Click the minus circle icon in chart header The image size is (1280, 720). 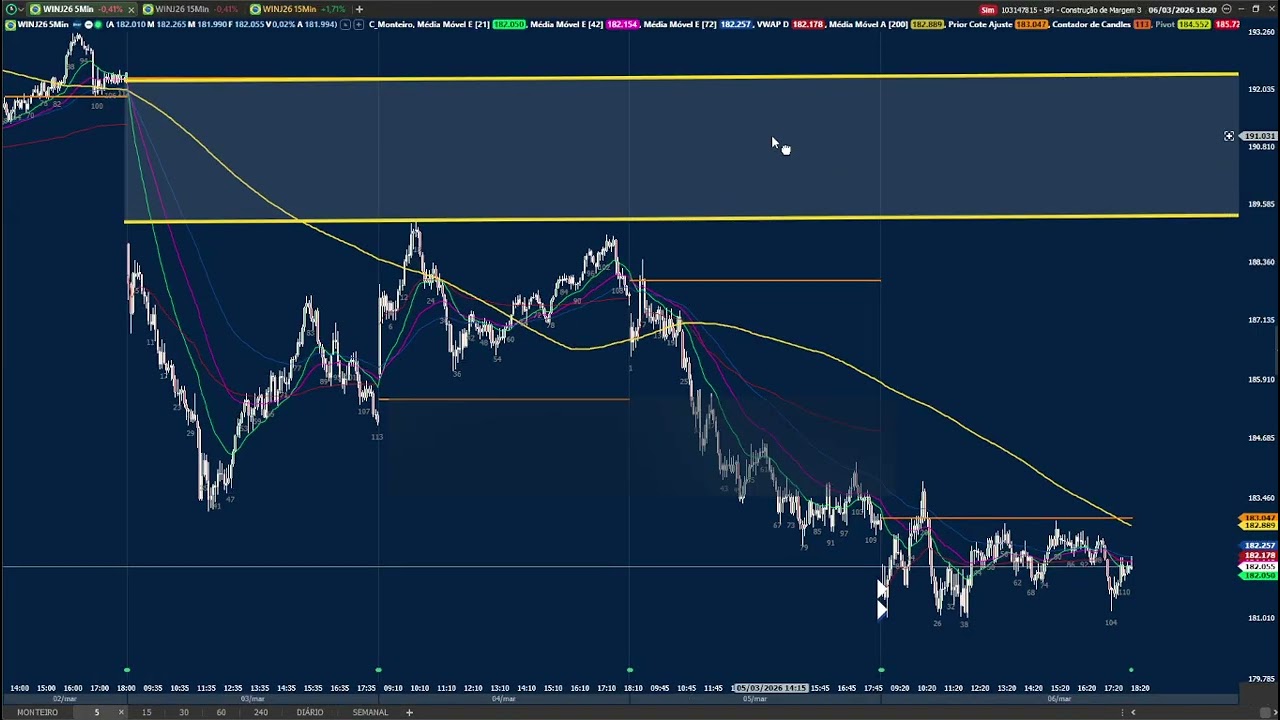click(x=88, y=24)
